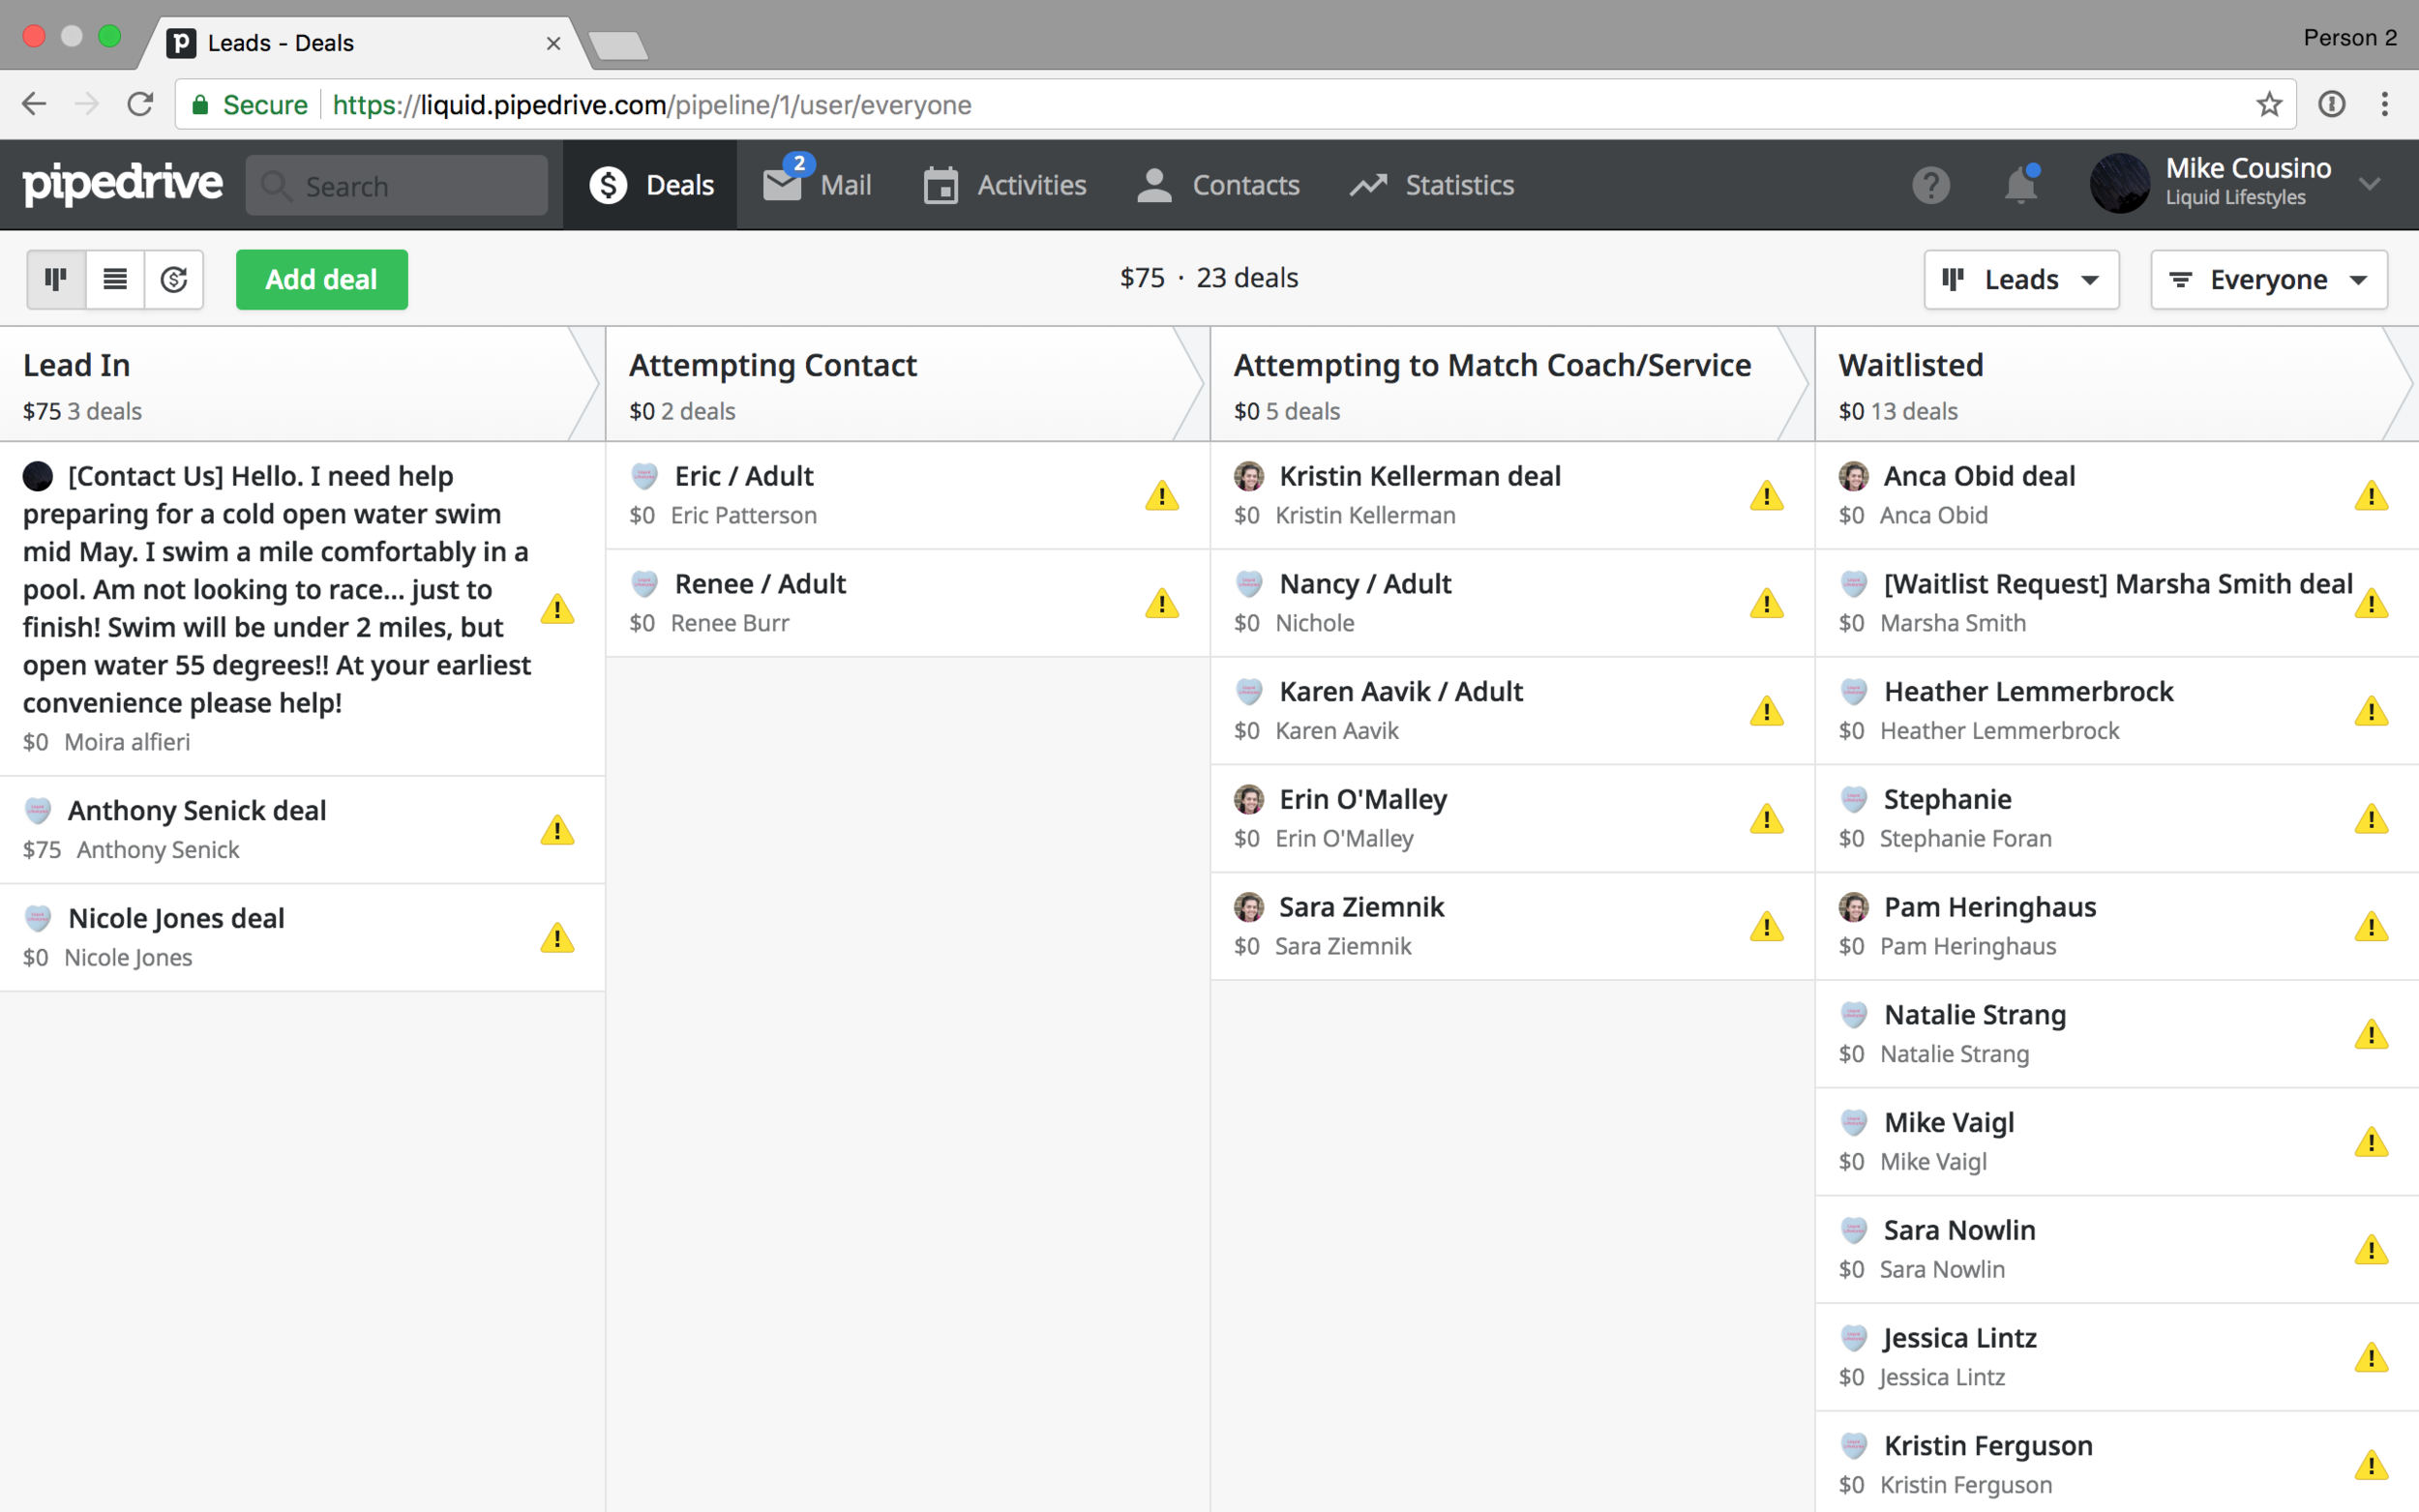This screenshot has width=2419, height=1512.
Task: Expand the Mike Cousino account menu
Action: 2370,183
